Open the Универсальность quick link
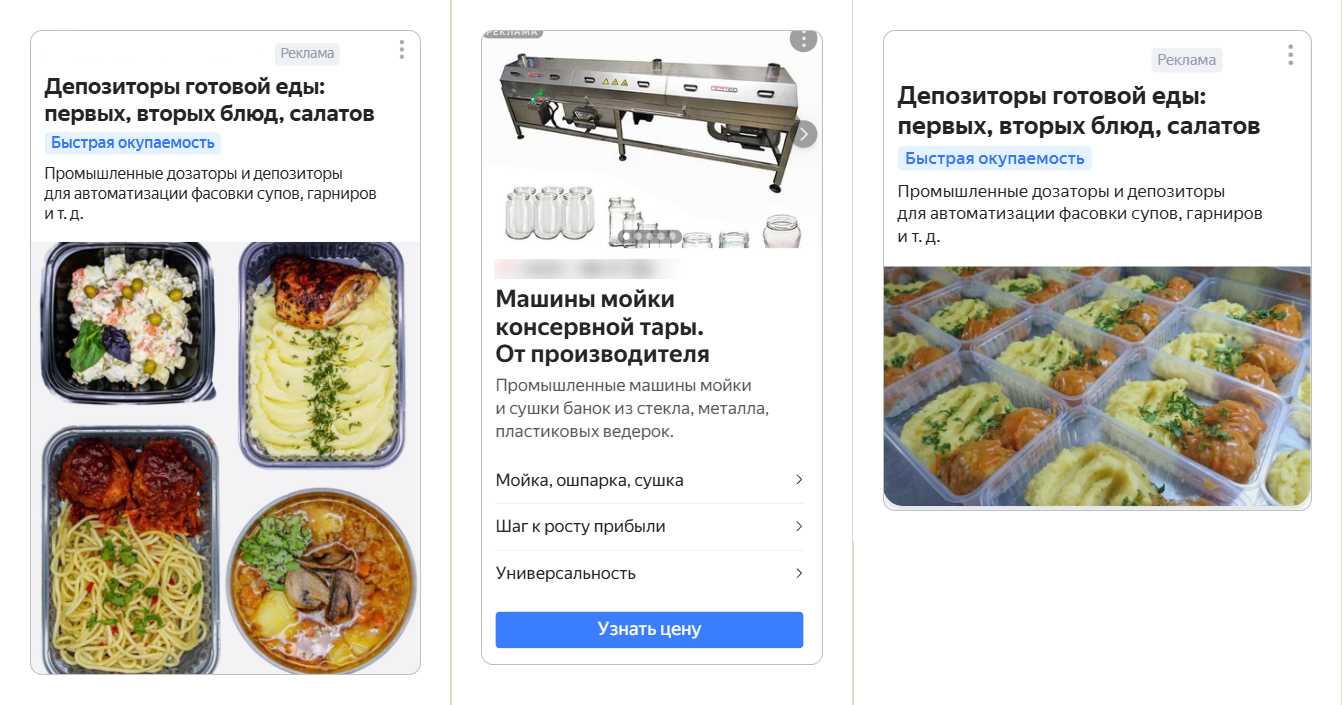The height and width of the screenshot is (705, 1342). point(649,573)
